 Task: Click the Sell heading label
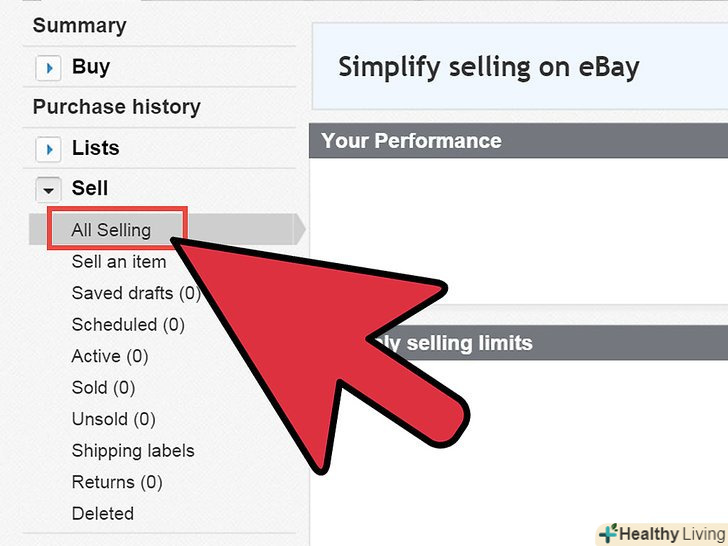click(x=90, y=188)
